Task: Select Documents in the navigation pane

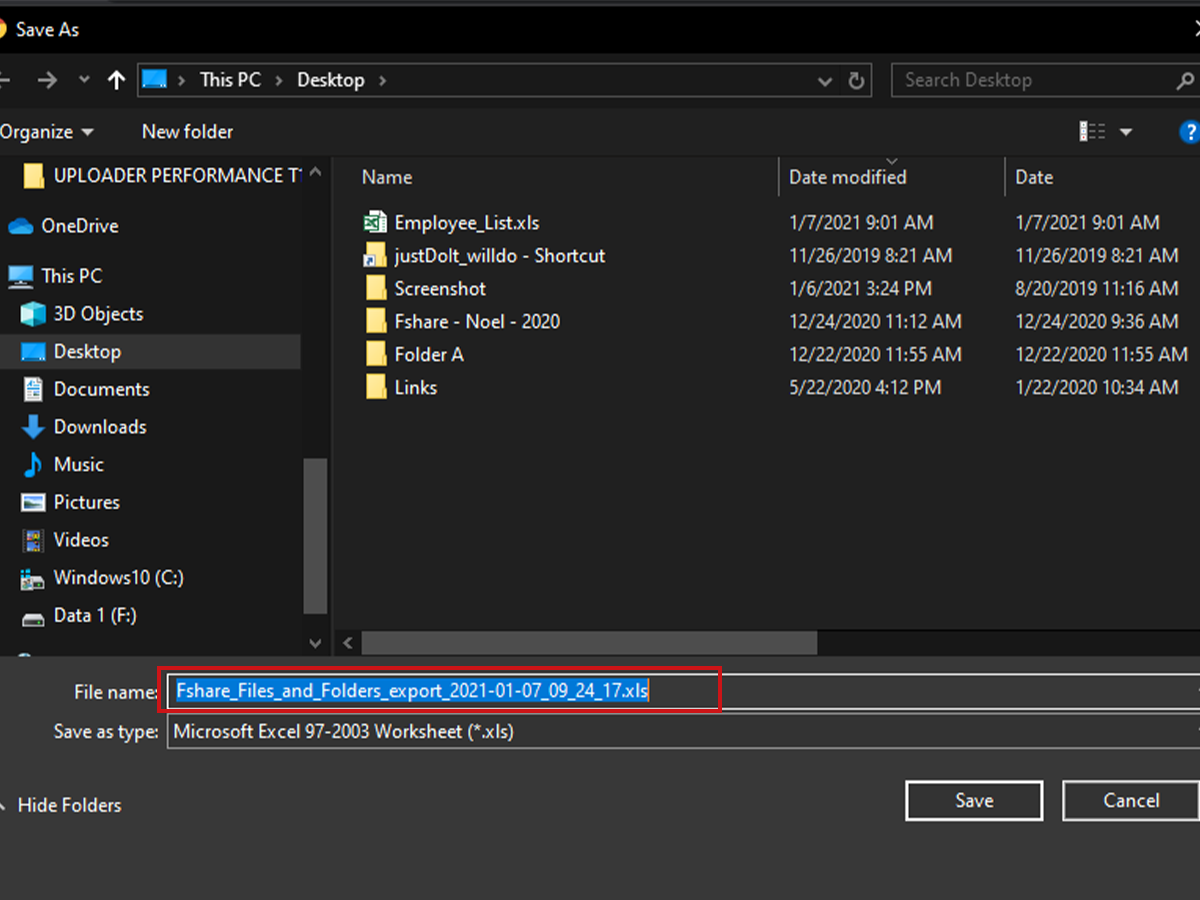Action: (x=101, y=389)
